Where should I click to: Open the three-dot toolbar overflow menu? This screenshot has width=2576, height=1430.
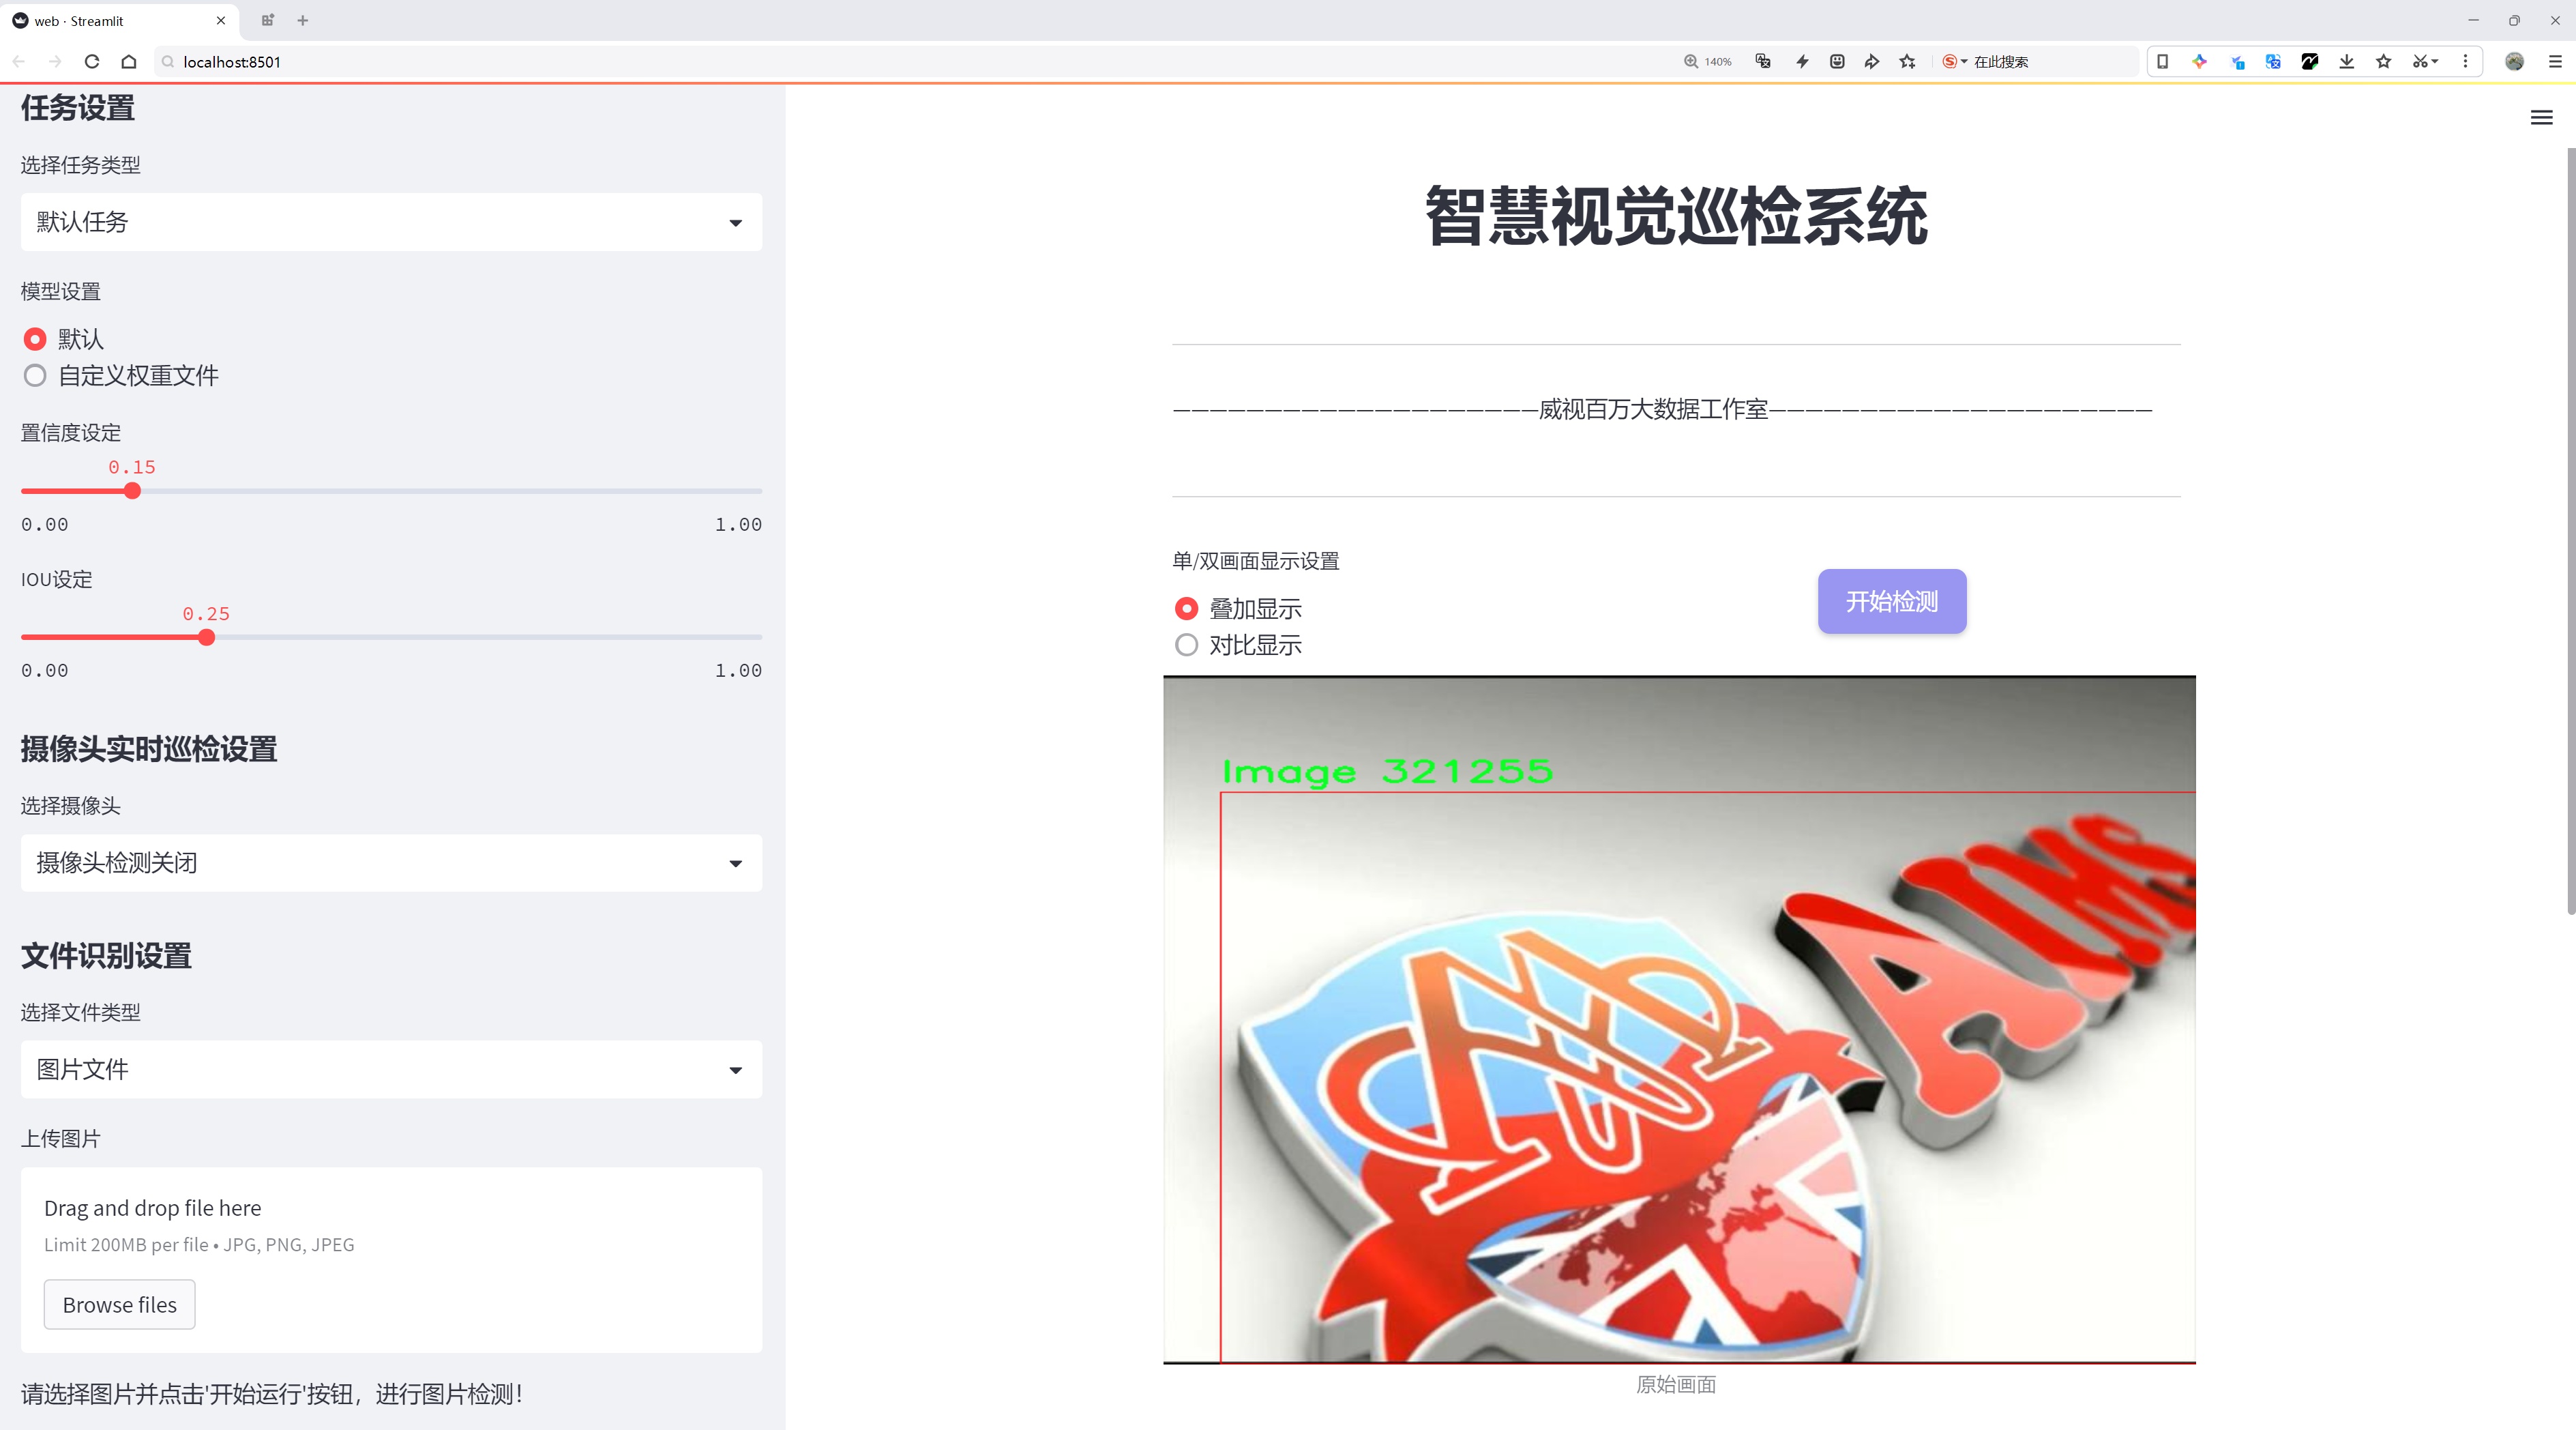2465,62
